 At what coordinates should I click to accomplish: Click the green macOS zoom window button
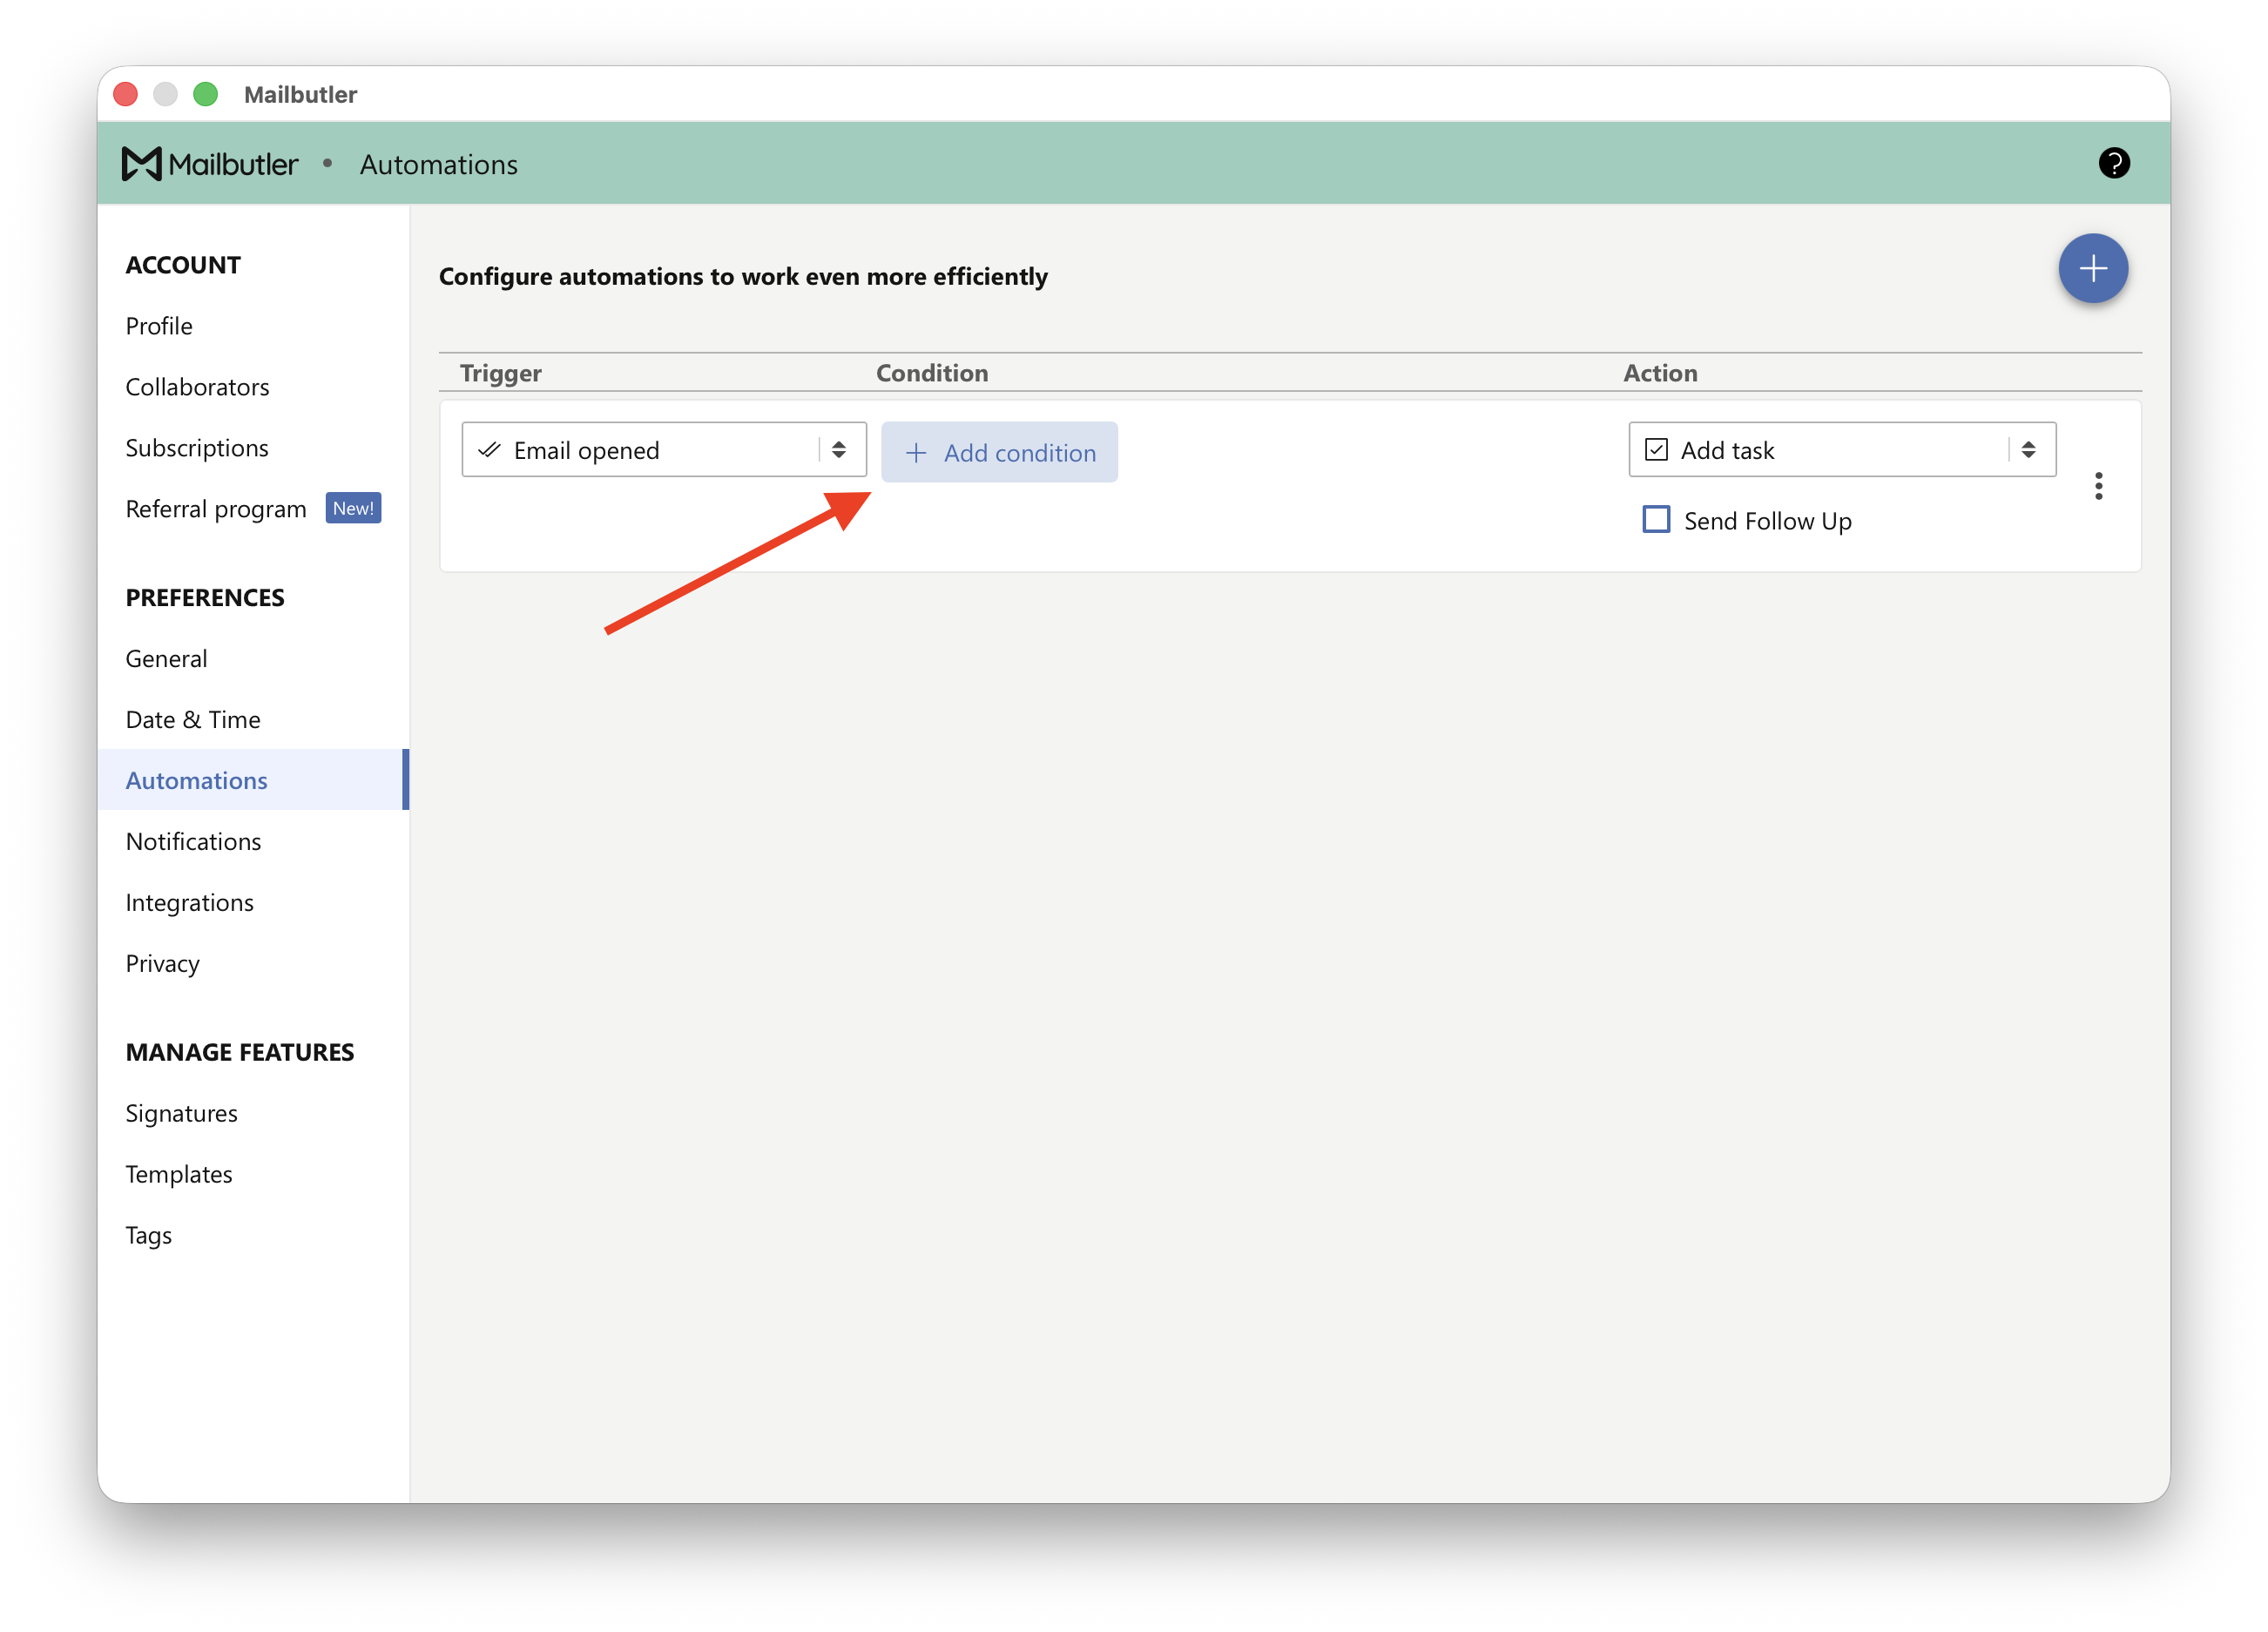click(x=205, y=94)
